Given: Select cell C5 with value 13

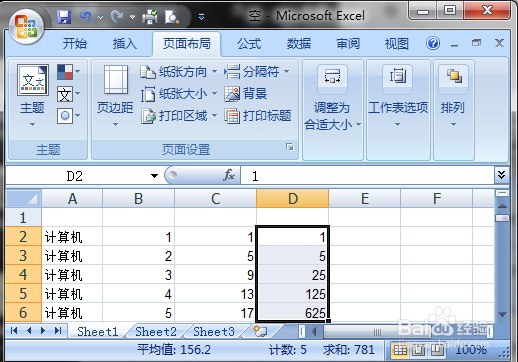Looking at the screenshot, I should tap(215, 294).
